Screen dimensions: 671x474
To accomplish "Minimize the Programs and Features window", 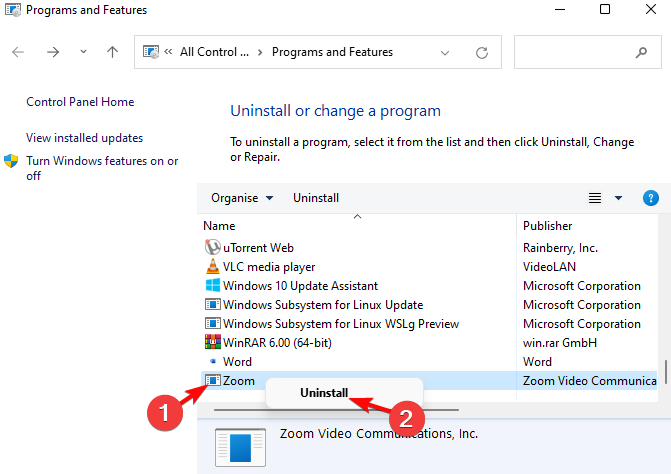I will coord(560,9).
